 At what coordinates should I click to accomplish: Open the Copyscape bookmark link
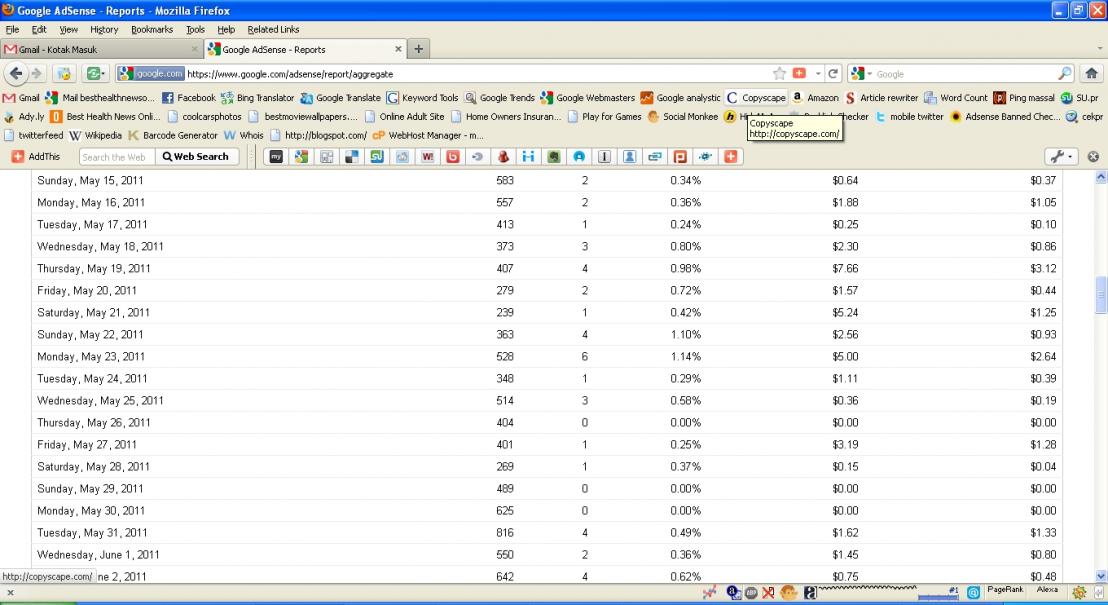tap(756, 98)
